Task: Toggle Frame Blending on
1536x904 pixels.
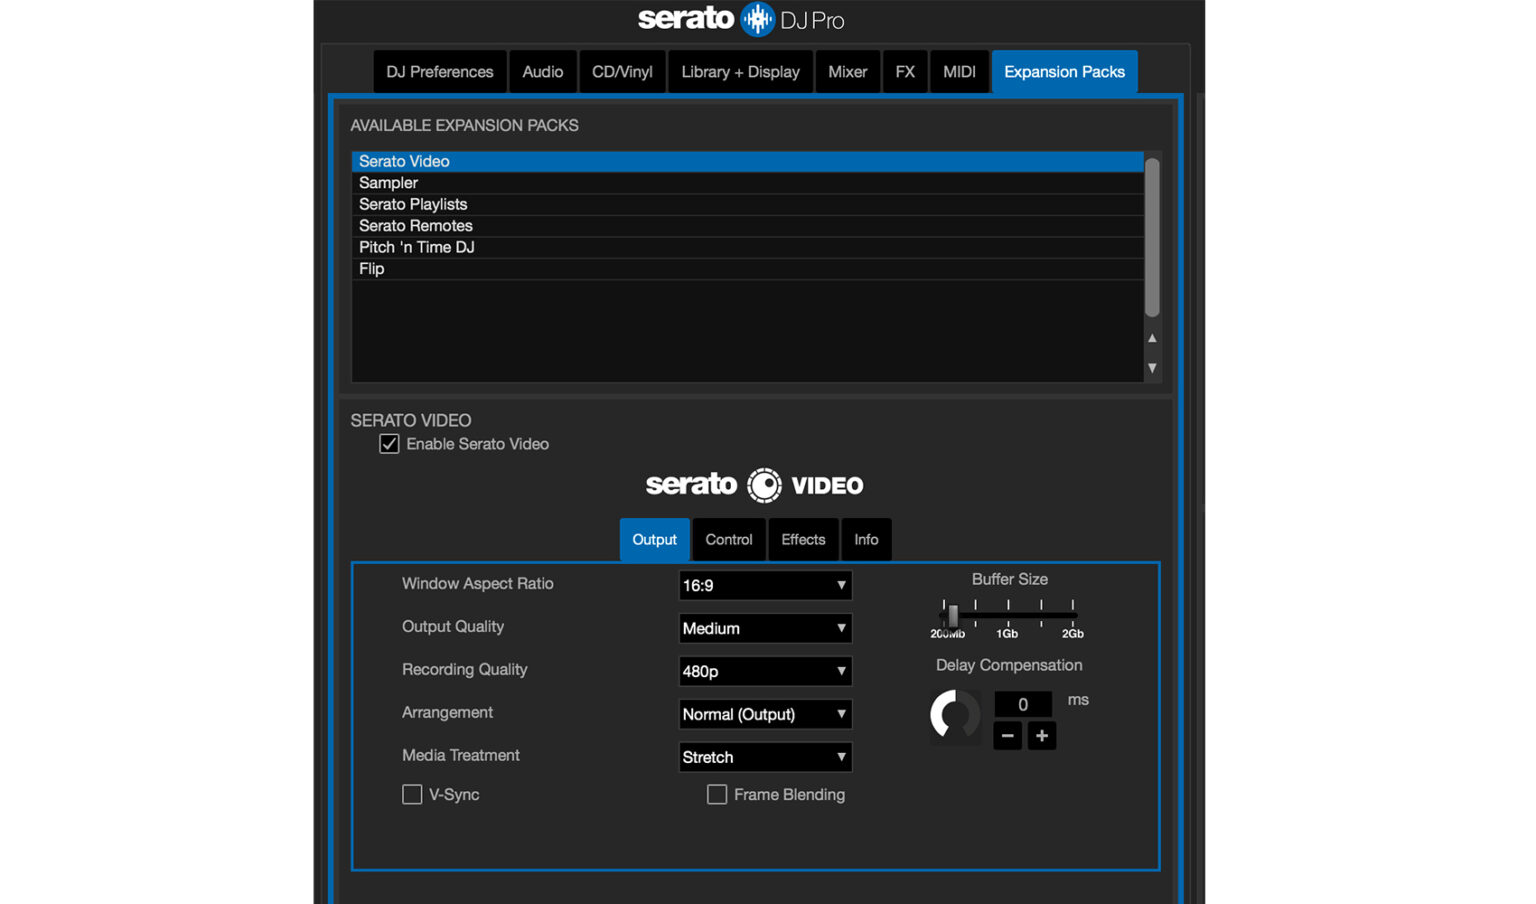Action: tap(716, 794)
